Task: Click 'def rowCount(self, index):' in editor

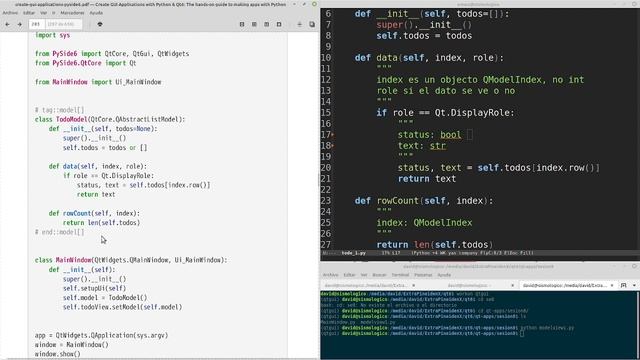Action: (424, 201)
